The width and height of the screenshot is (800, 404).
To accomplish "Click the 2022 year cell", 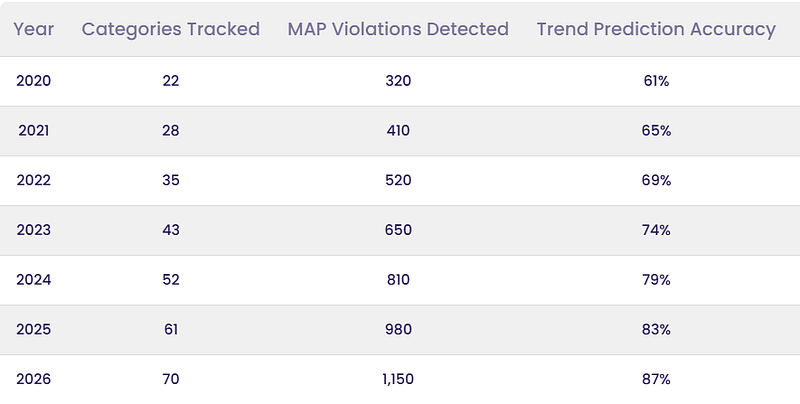I will pyautogui.click(x=34, y=180).
